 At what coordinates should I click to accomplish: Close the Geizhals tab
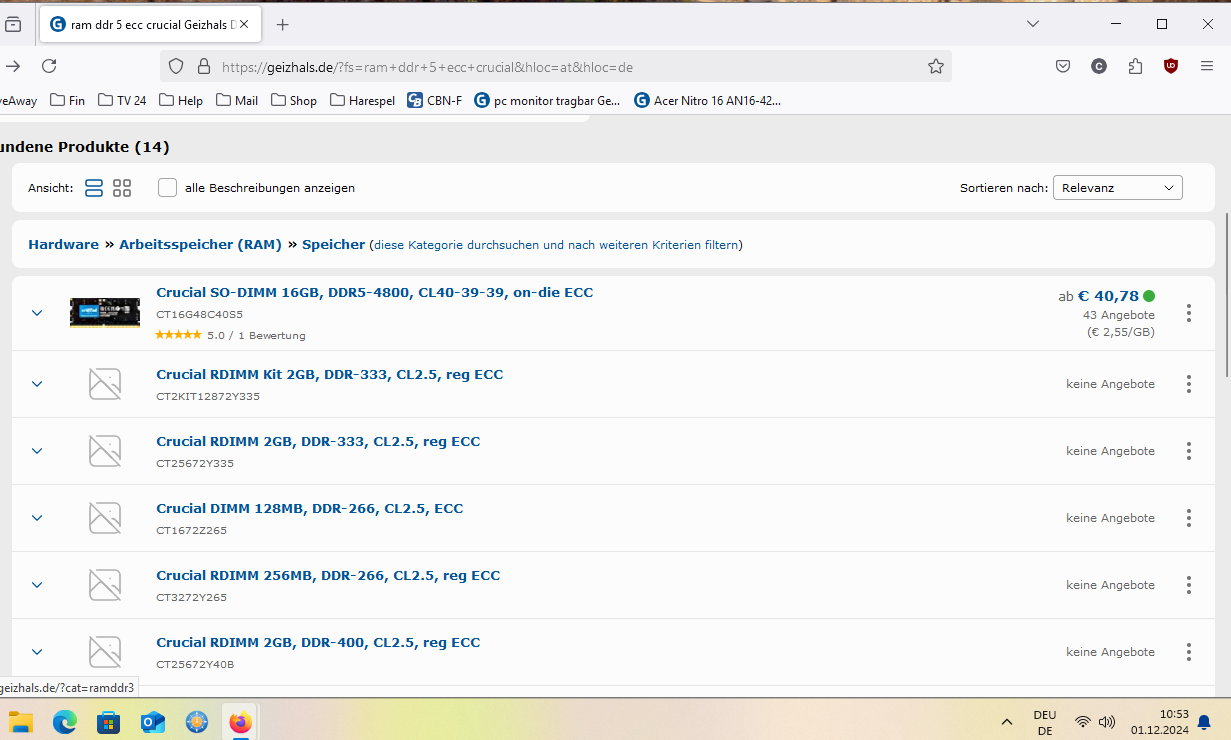pos(246,24)
